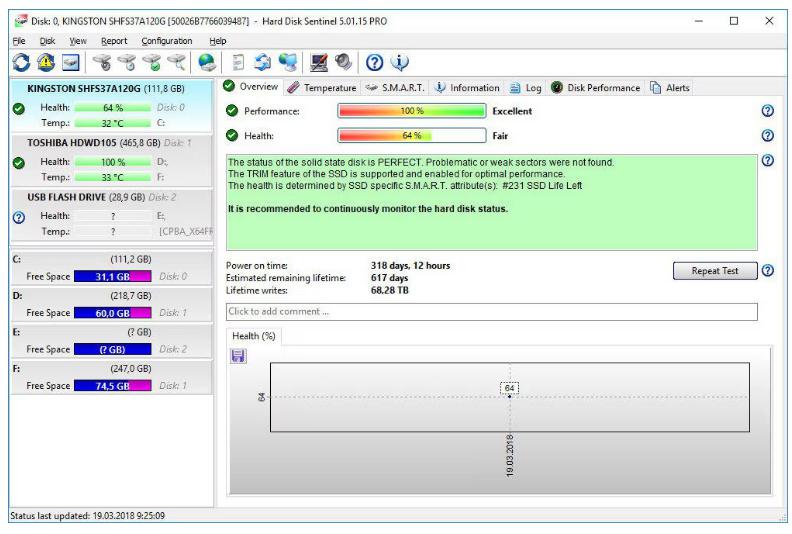Click the two networked computers toolbar icon
This screenshot has width=792, height=534.
pos(289,62)
